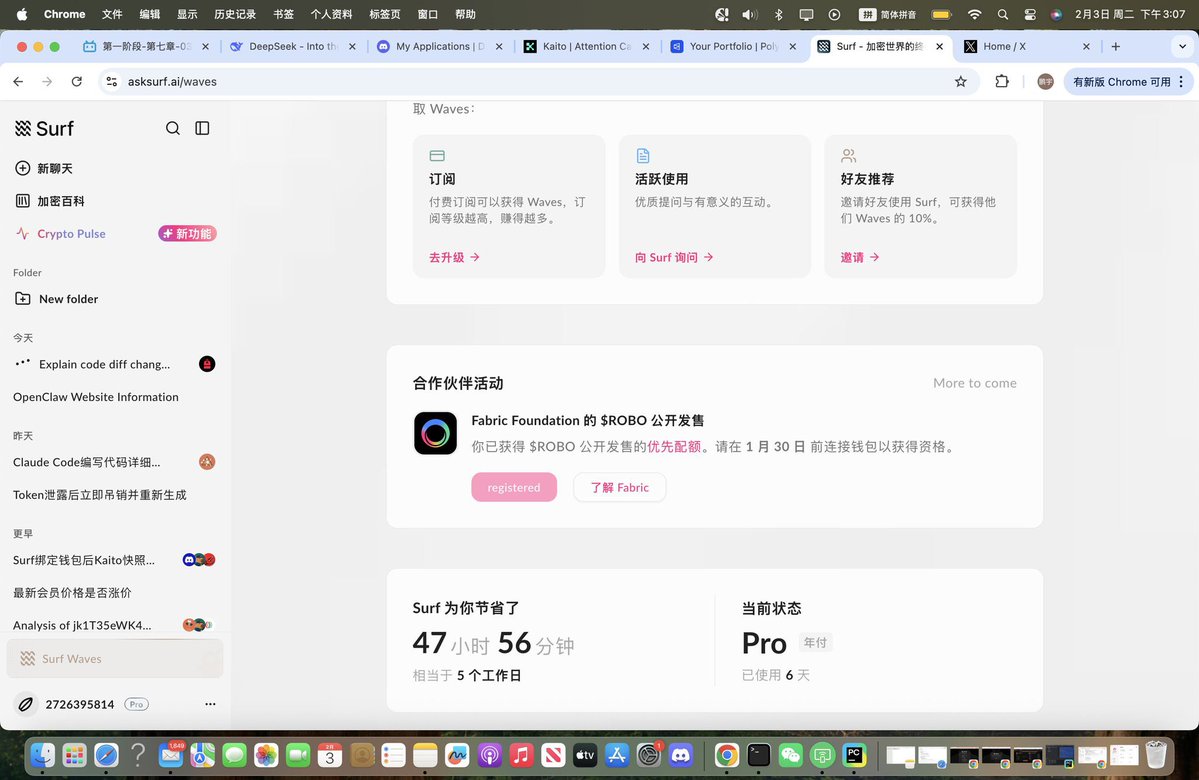Open chat 'Analysis of jk1T35eWK4...'
The image size is (1199, 780).
115,626
